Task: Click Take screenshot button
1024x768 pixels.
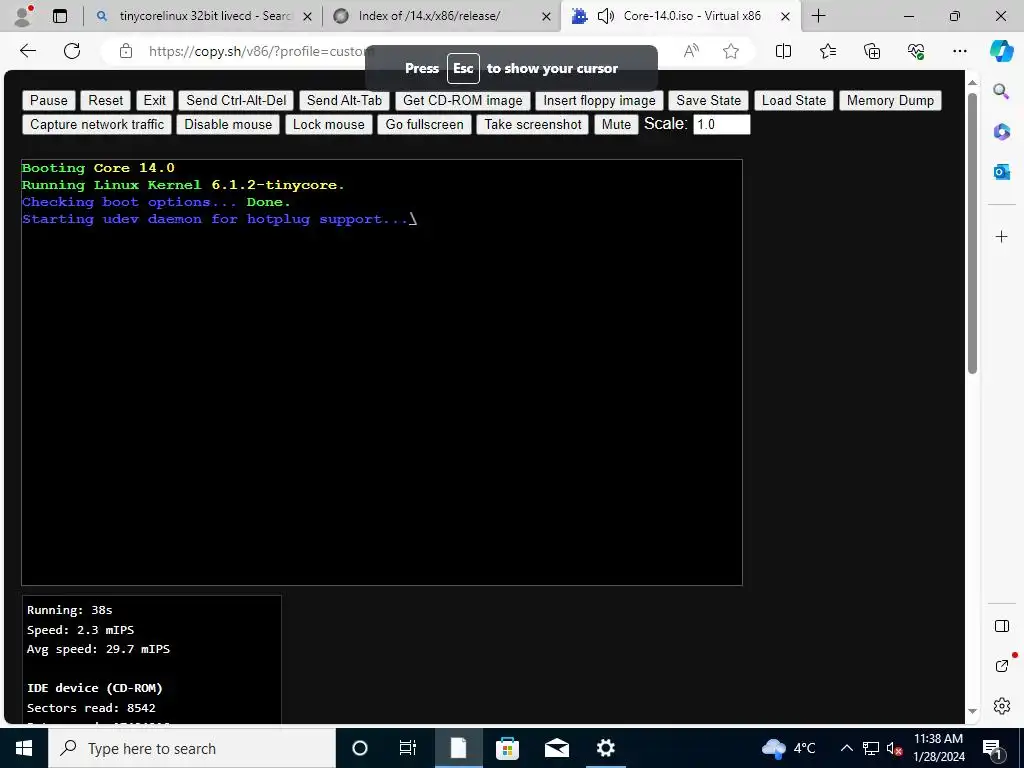Action: (x=533, y=125)
